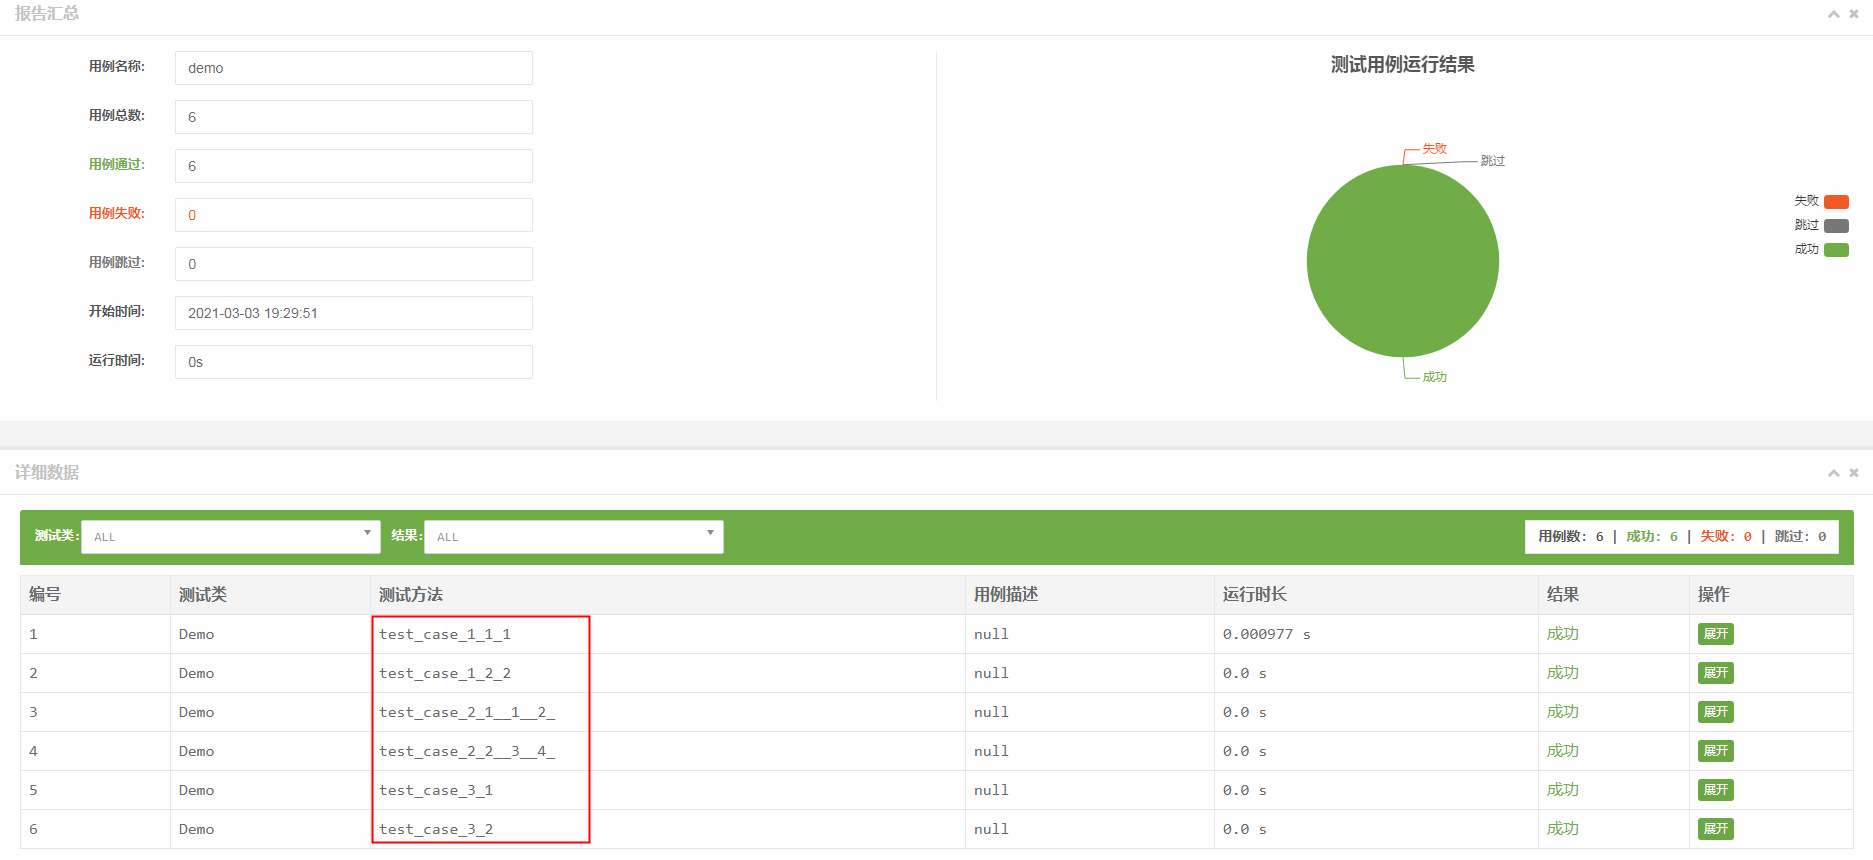Collapse the 报告汇总 panel with chevron icon
The width and height of the screenshot is (1873, 860).
point(1833,14)
